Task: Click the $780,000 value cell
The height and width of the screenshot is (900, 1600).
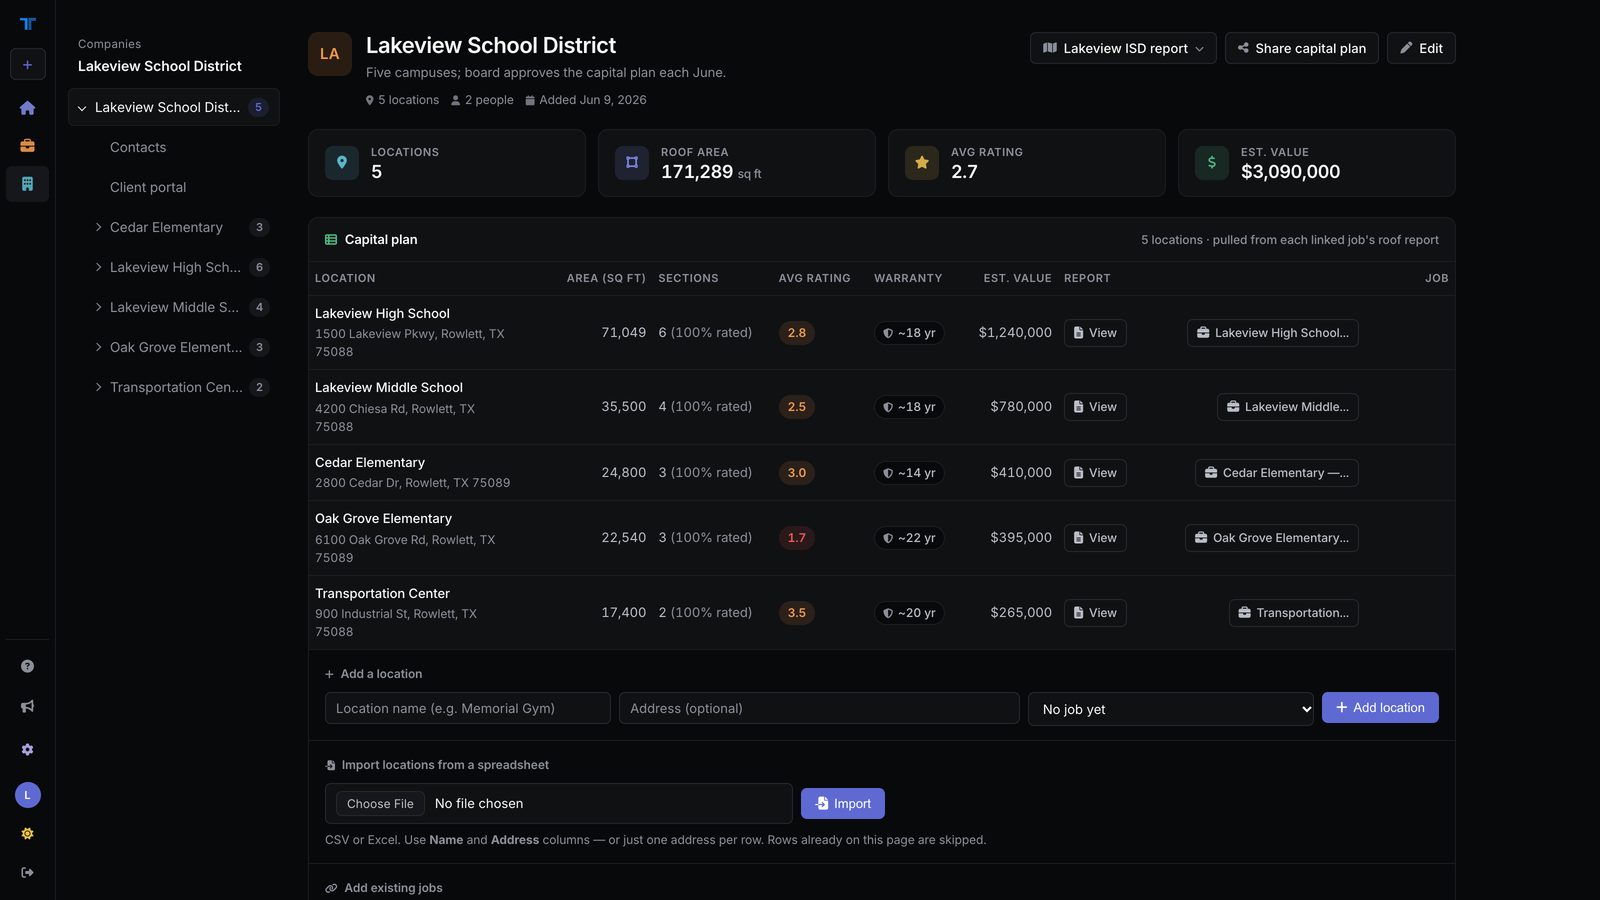Action: click(x=1021, y=407)
